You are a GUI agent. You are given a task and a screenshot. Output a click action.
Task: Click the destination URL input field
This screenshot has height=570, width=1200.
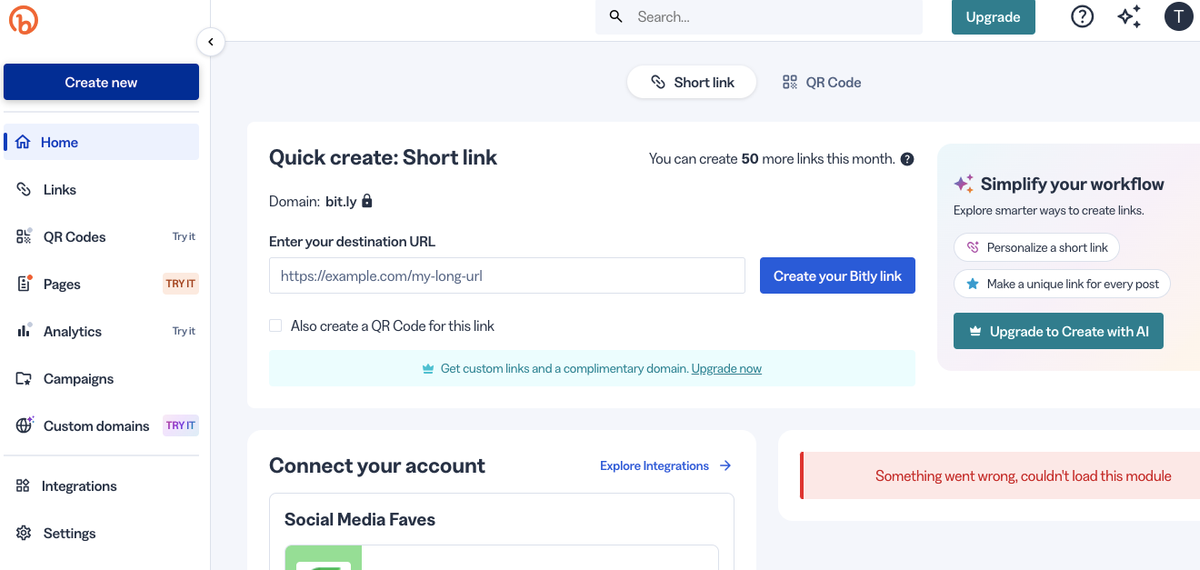click(x=507, y=276)
